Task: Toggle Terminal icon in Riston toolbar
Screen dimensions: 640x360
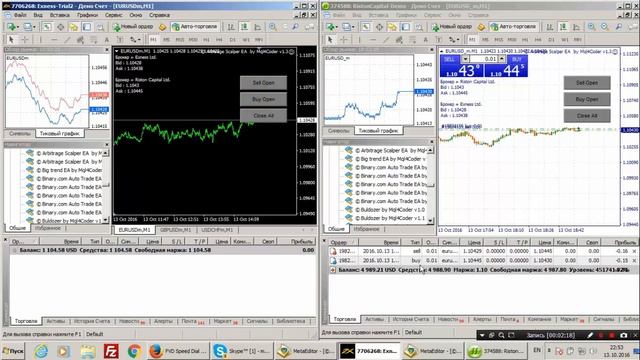Action: click(405, 27)
